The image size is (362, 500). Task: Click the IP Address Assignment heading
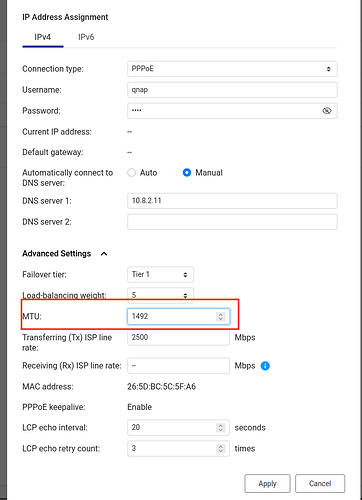coord(65,17)
